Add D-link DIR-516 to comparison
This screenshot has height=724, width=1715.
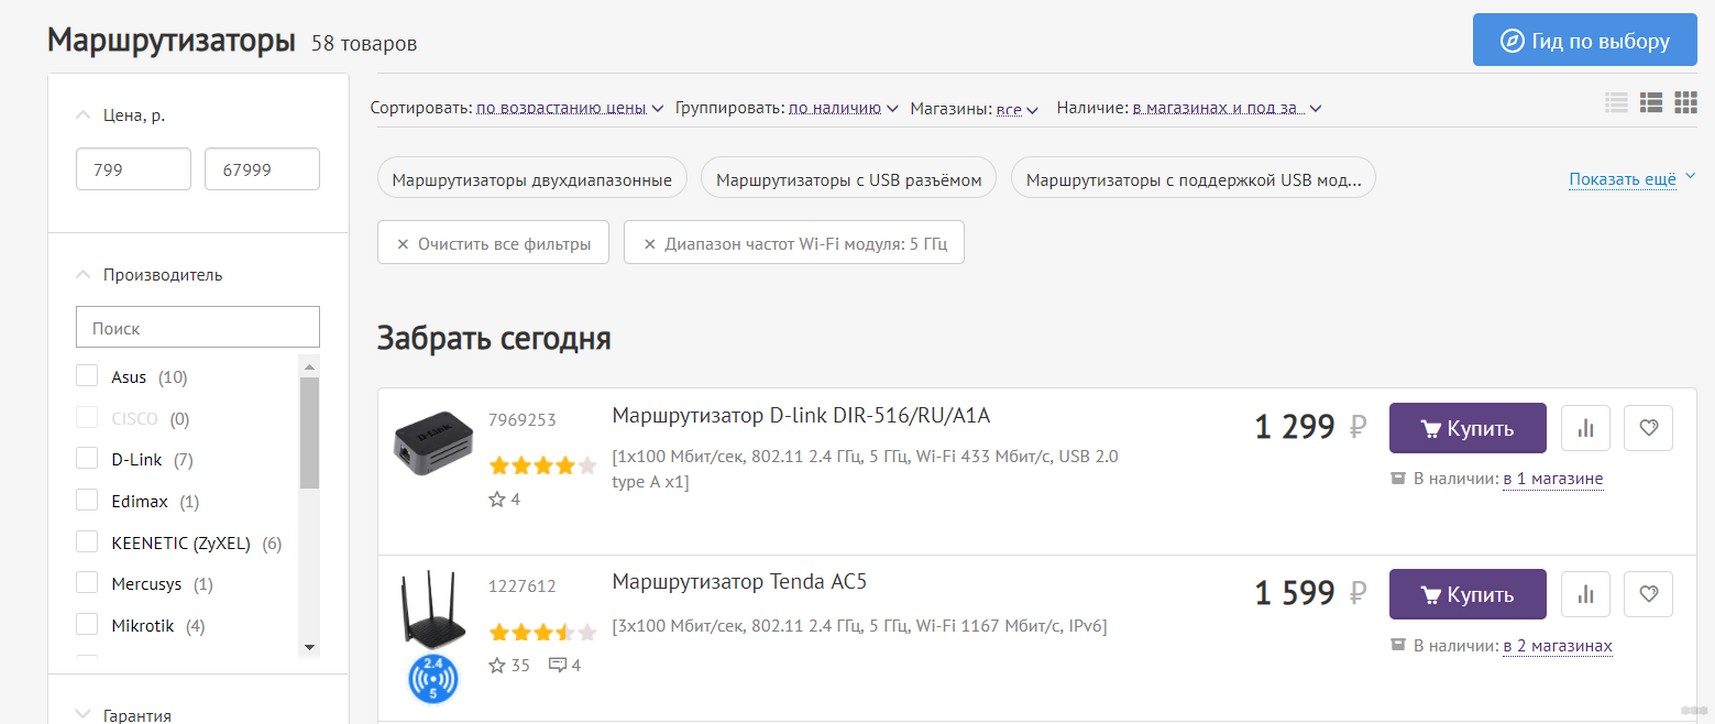(1586, 428)
